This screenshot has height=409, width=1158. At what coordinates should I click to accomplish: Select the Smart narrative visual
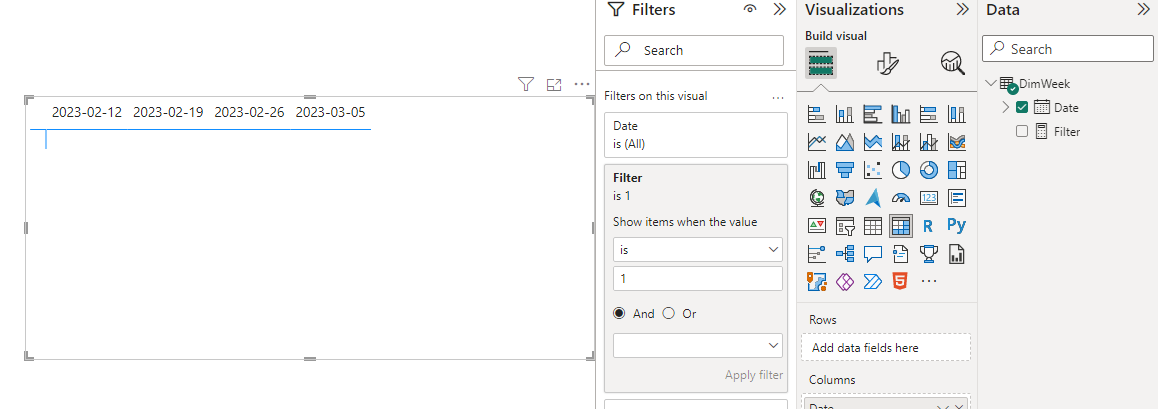point(900,254)
